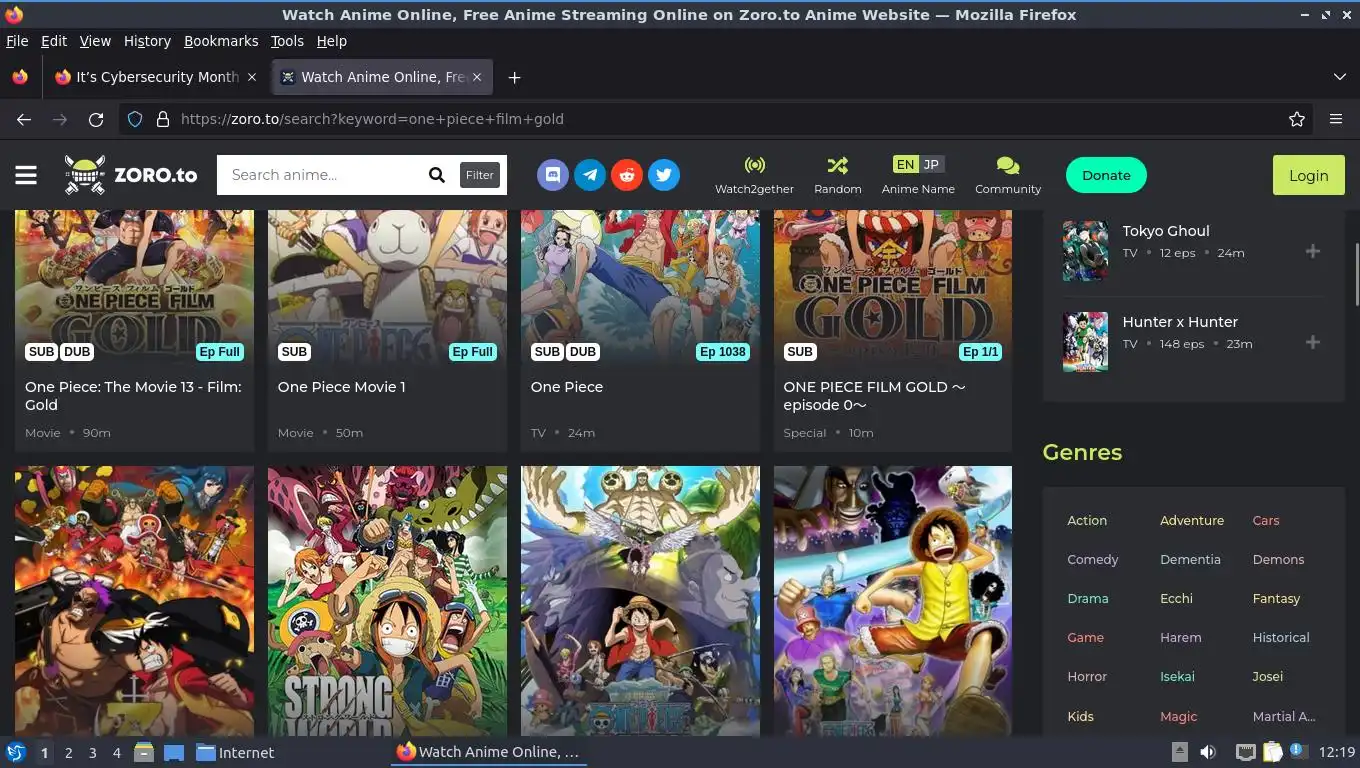Screen dimensions: 1360x768
Task: Open the Community section
Action: pos(1008,175)
